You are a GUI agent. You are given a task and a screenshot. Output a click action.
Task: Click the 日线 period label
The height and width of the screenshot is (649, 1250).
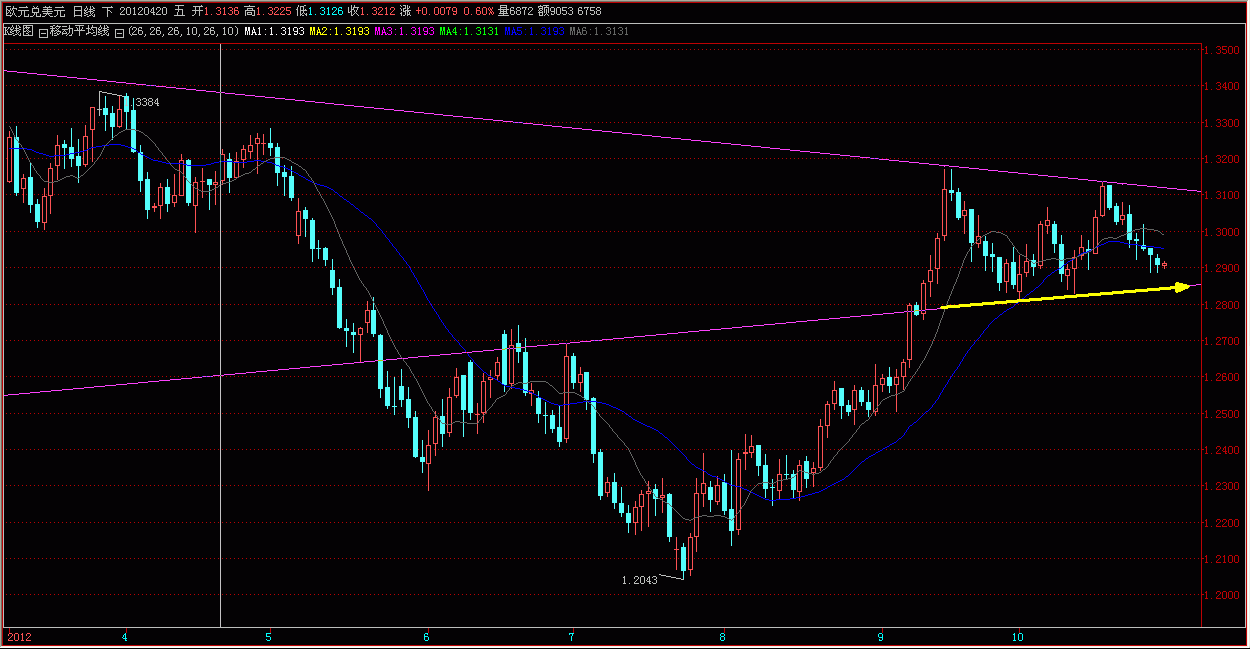tap(84, 11)
